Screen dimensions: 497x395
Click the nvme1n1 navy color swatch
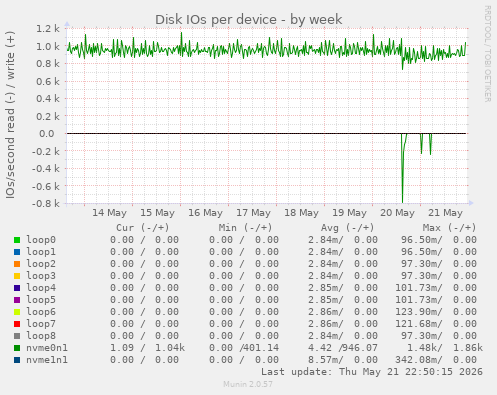tap(17, 360)
